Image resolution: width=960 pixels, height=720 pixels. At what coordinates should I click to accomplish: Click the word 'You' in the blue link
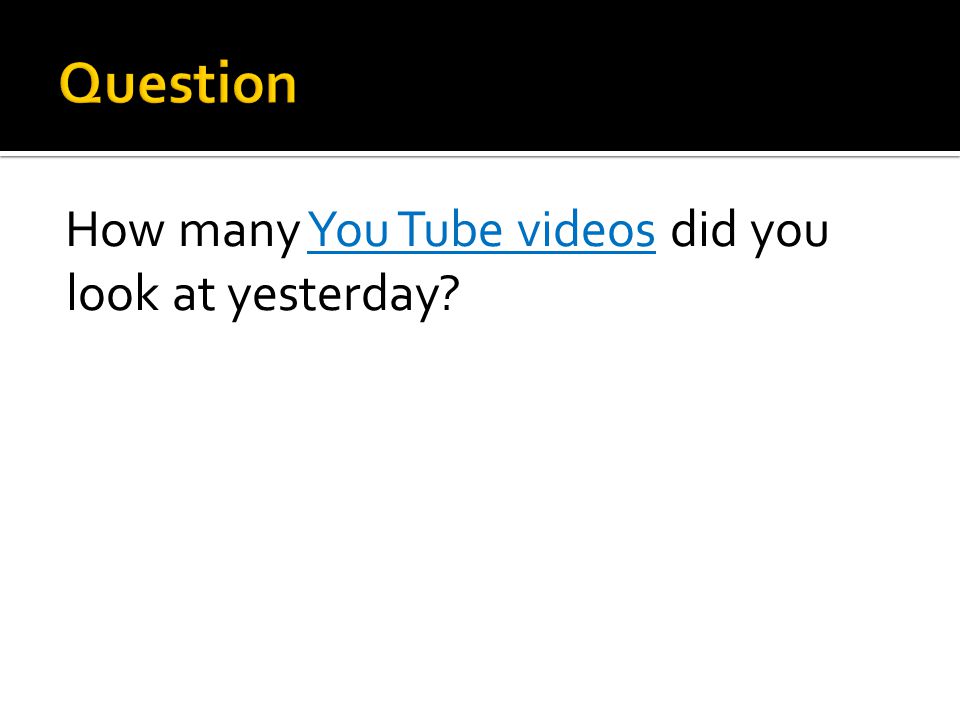348,230
